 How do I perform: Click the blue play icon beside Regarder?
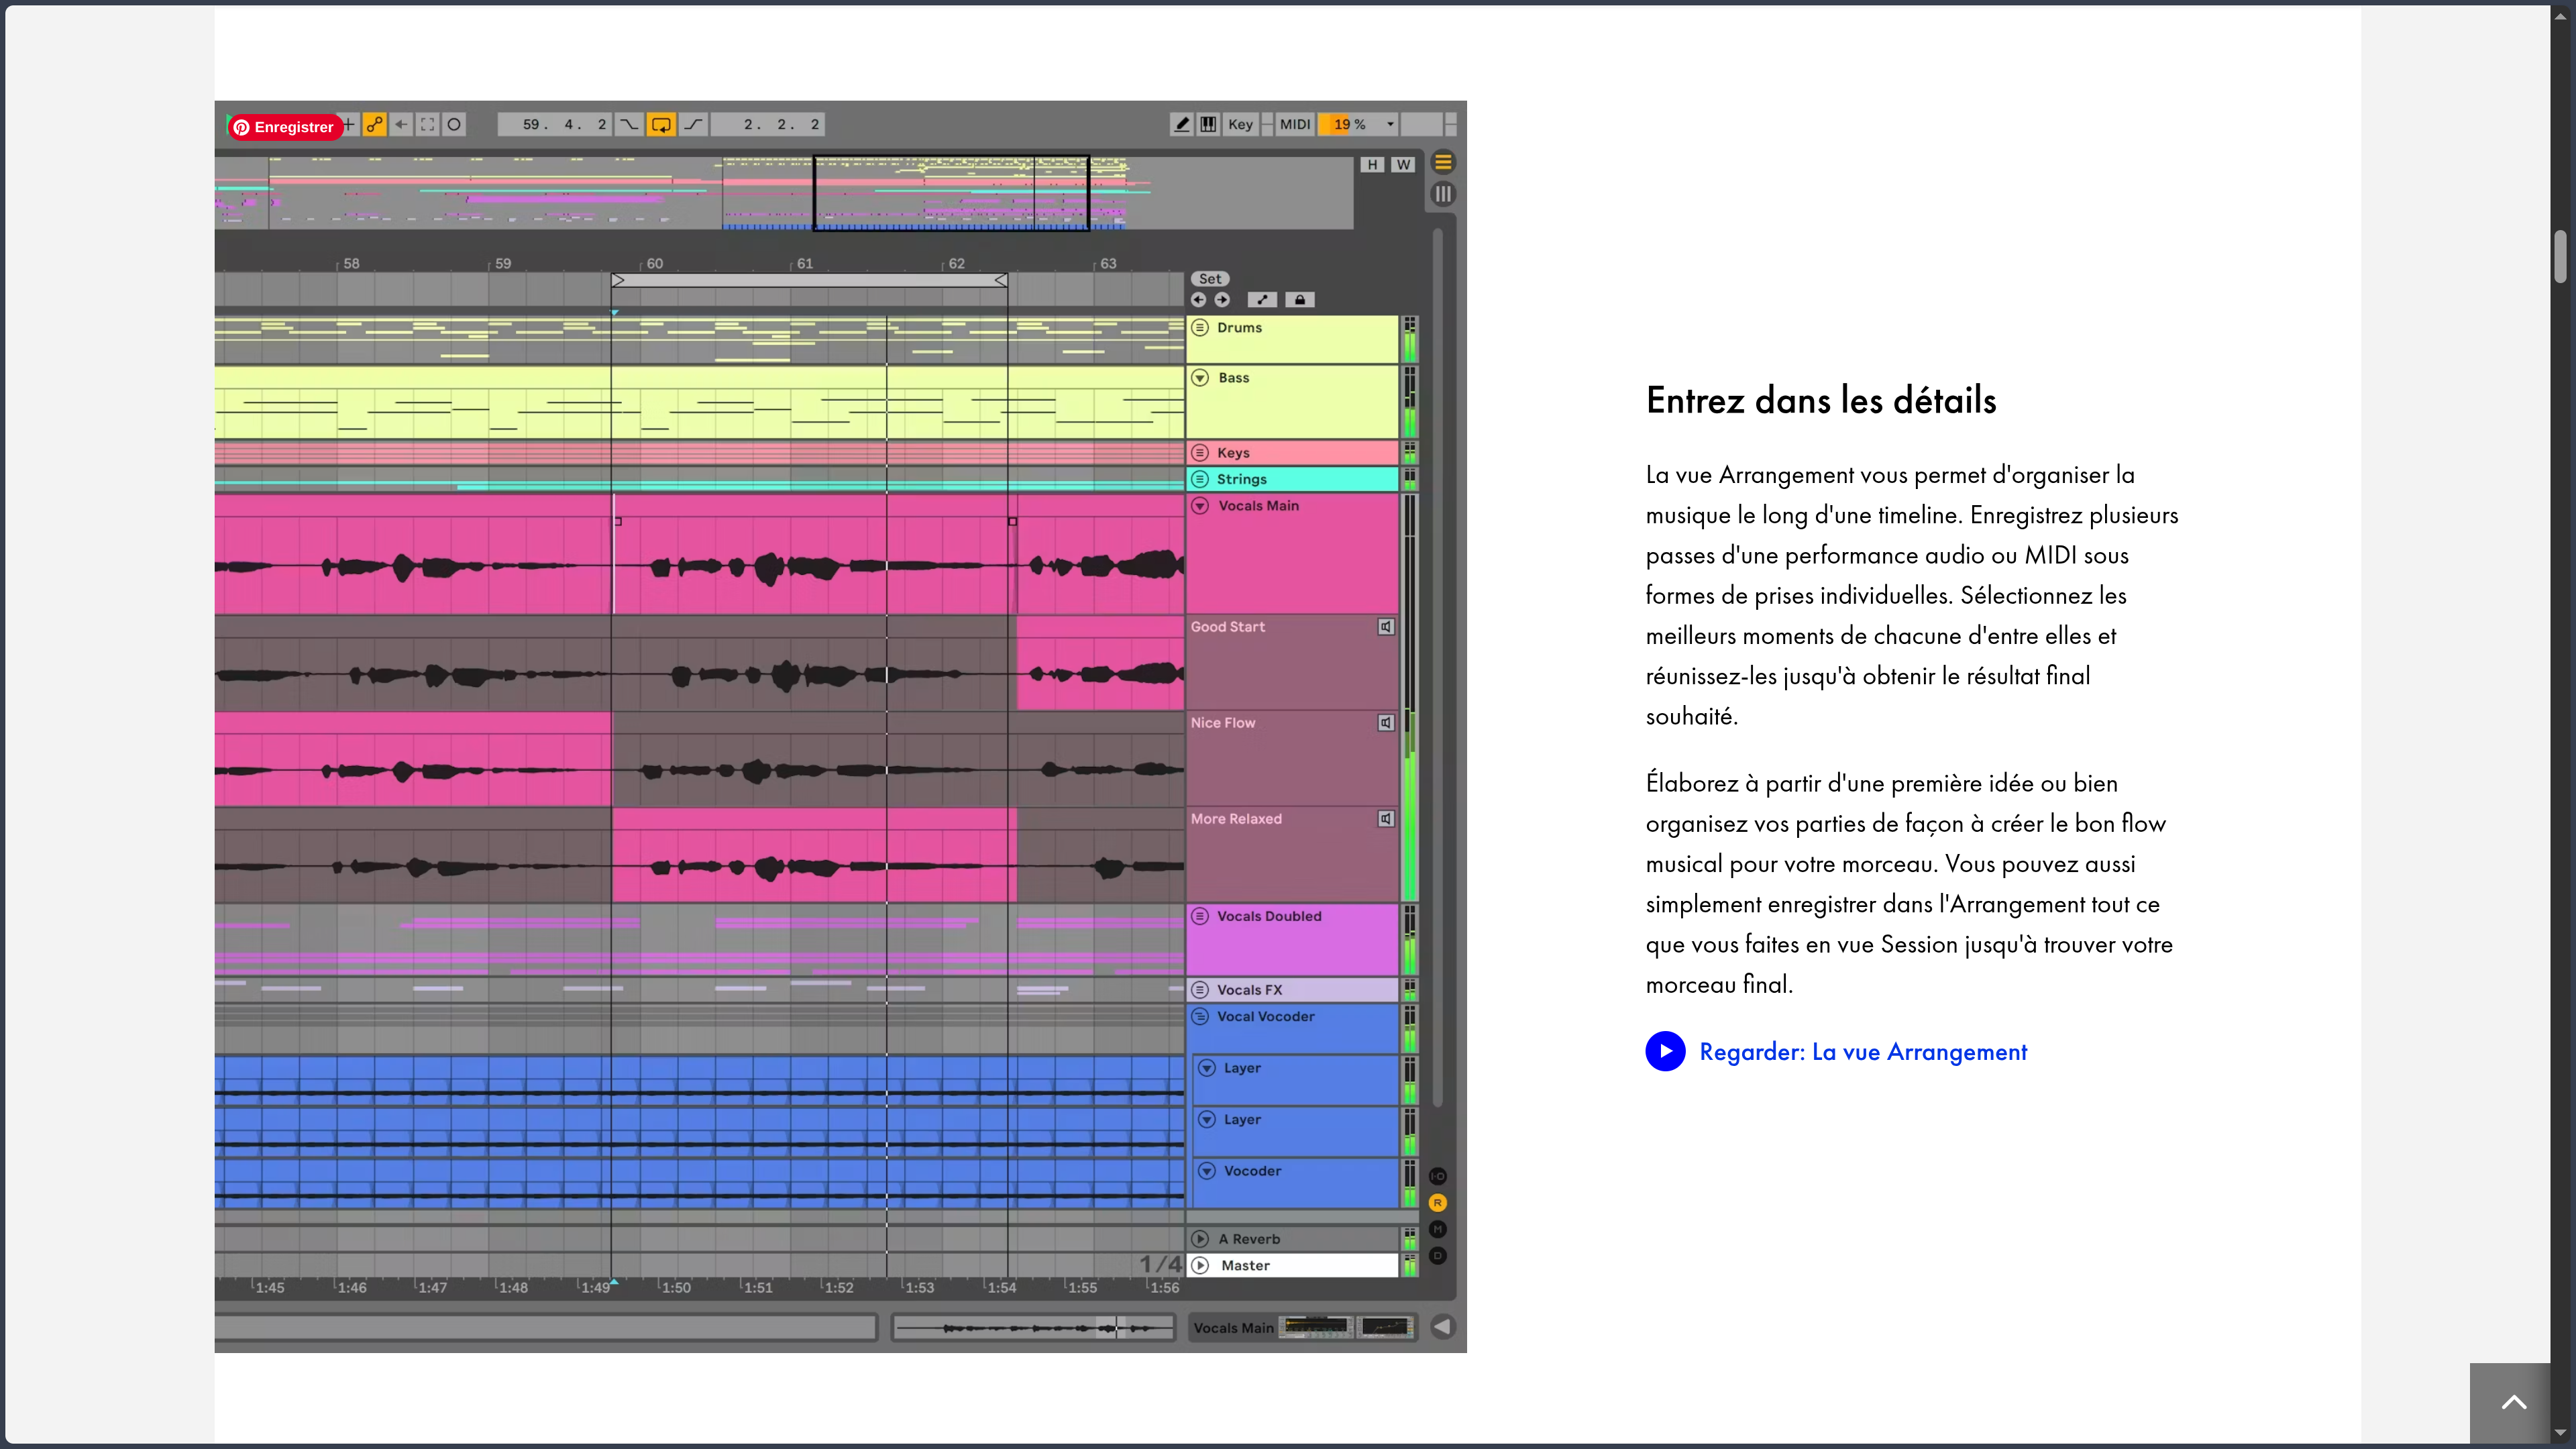1665,1052
